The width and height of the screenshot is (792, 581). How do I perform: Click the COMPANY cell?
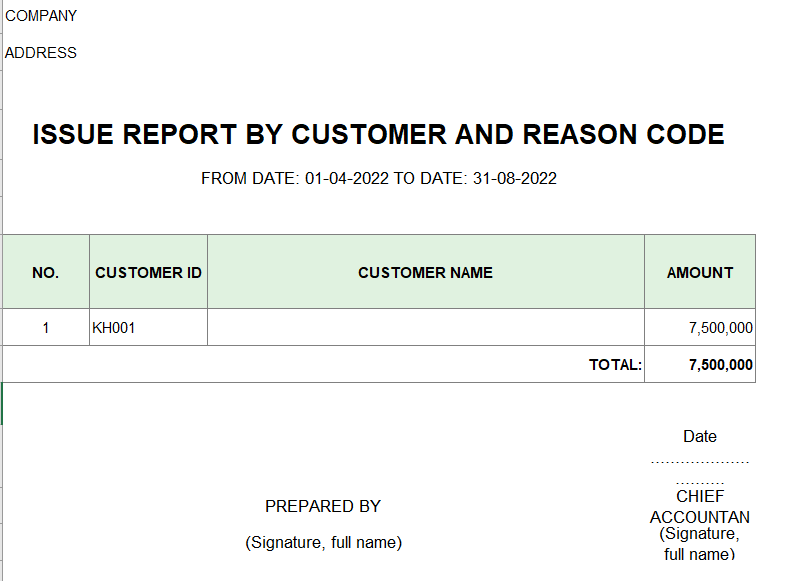[41, 16]
